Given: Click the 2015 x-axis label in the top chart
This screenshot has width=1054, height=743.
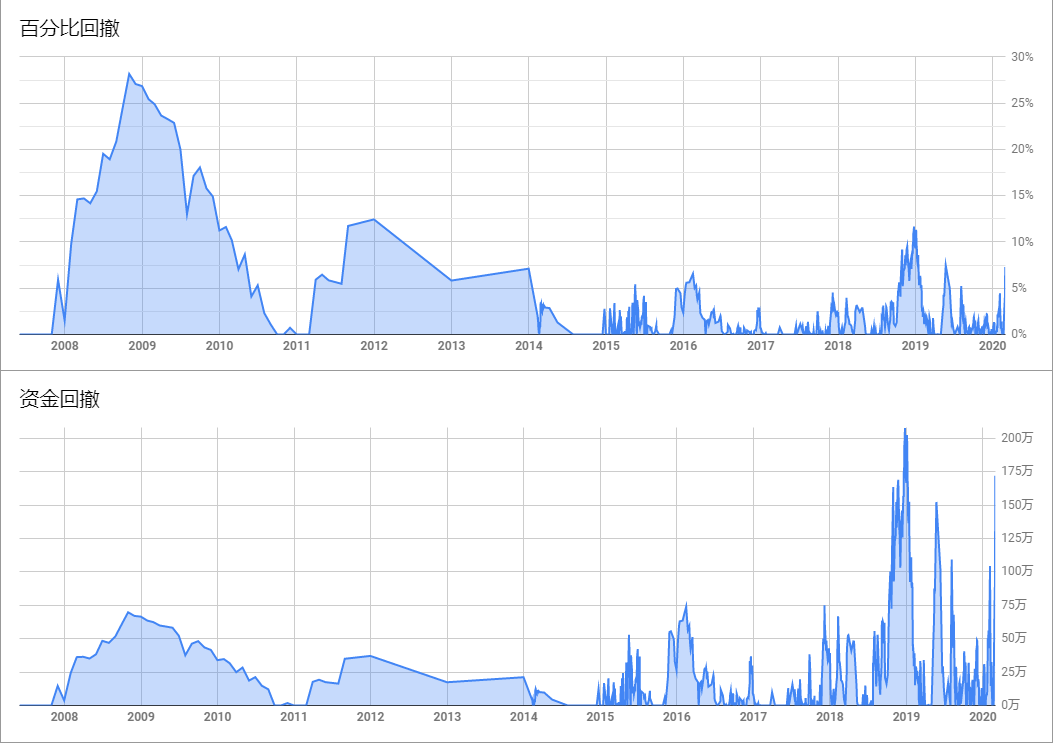Looking at the screenshot, I should coord(606,346).
